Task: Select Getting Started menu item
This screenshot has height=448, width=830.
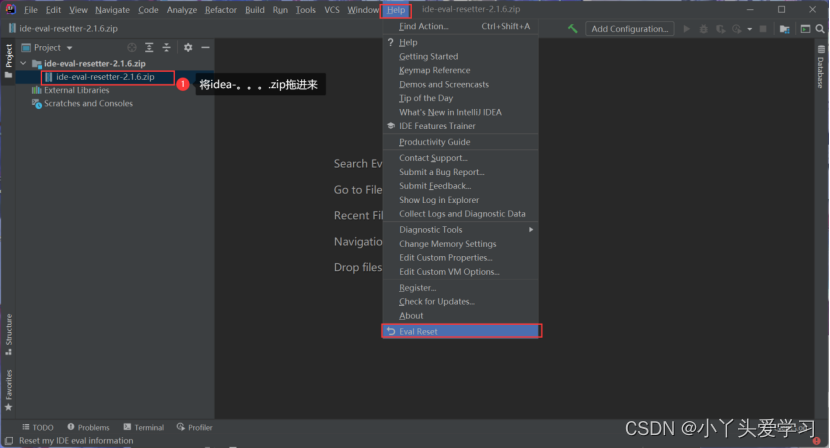Action: pyautogui.click(x=461, y=56)
